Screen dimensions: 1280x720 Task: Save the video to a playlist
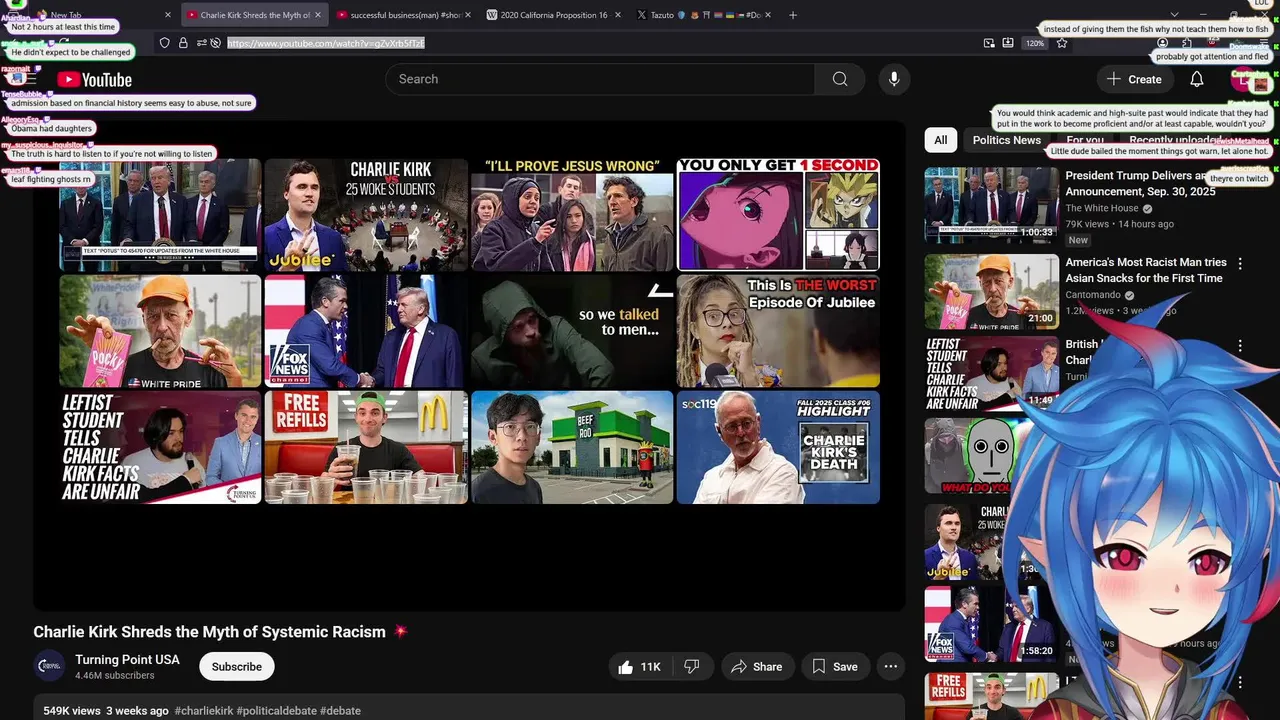(x=835, y=667)
